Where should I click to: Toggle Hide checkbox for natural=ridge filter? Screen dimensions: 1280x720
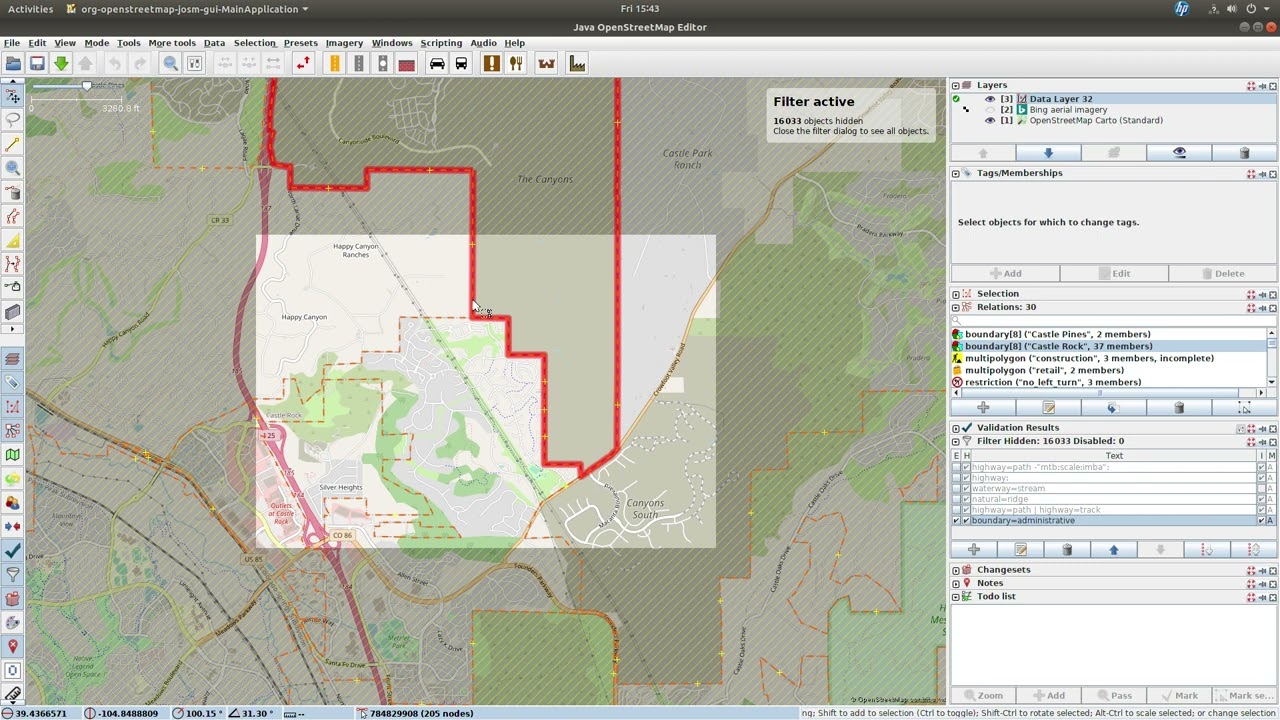pyautogui.click(x=966, y=499)
